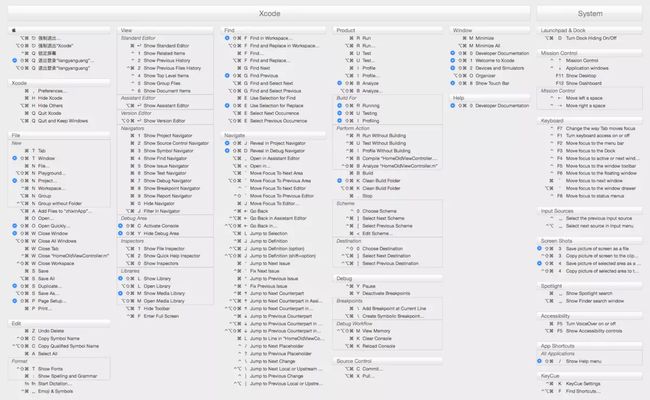This screenshot has width=650, height=400.
Task: Select Show Breakpoint Navigator entry
Action: (172, 188)
